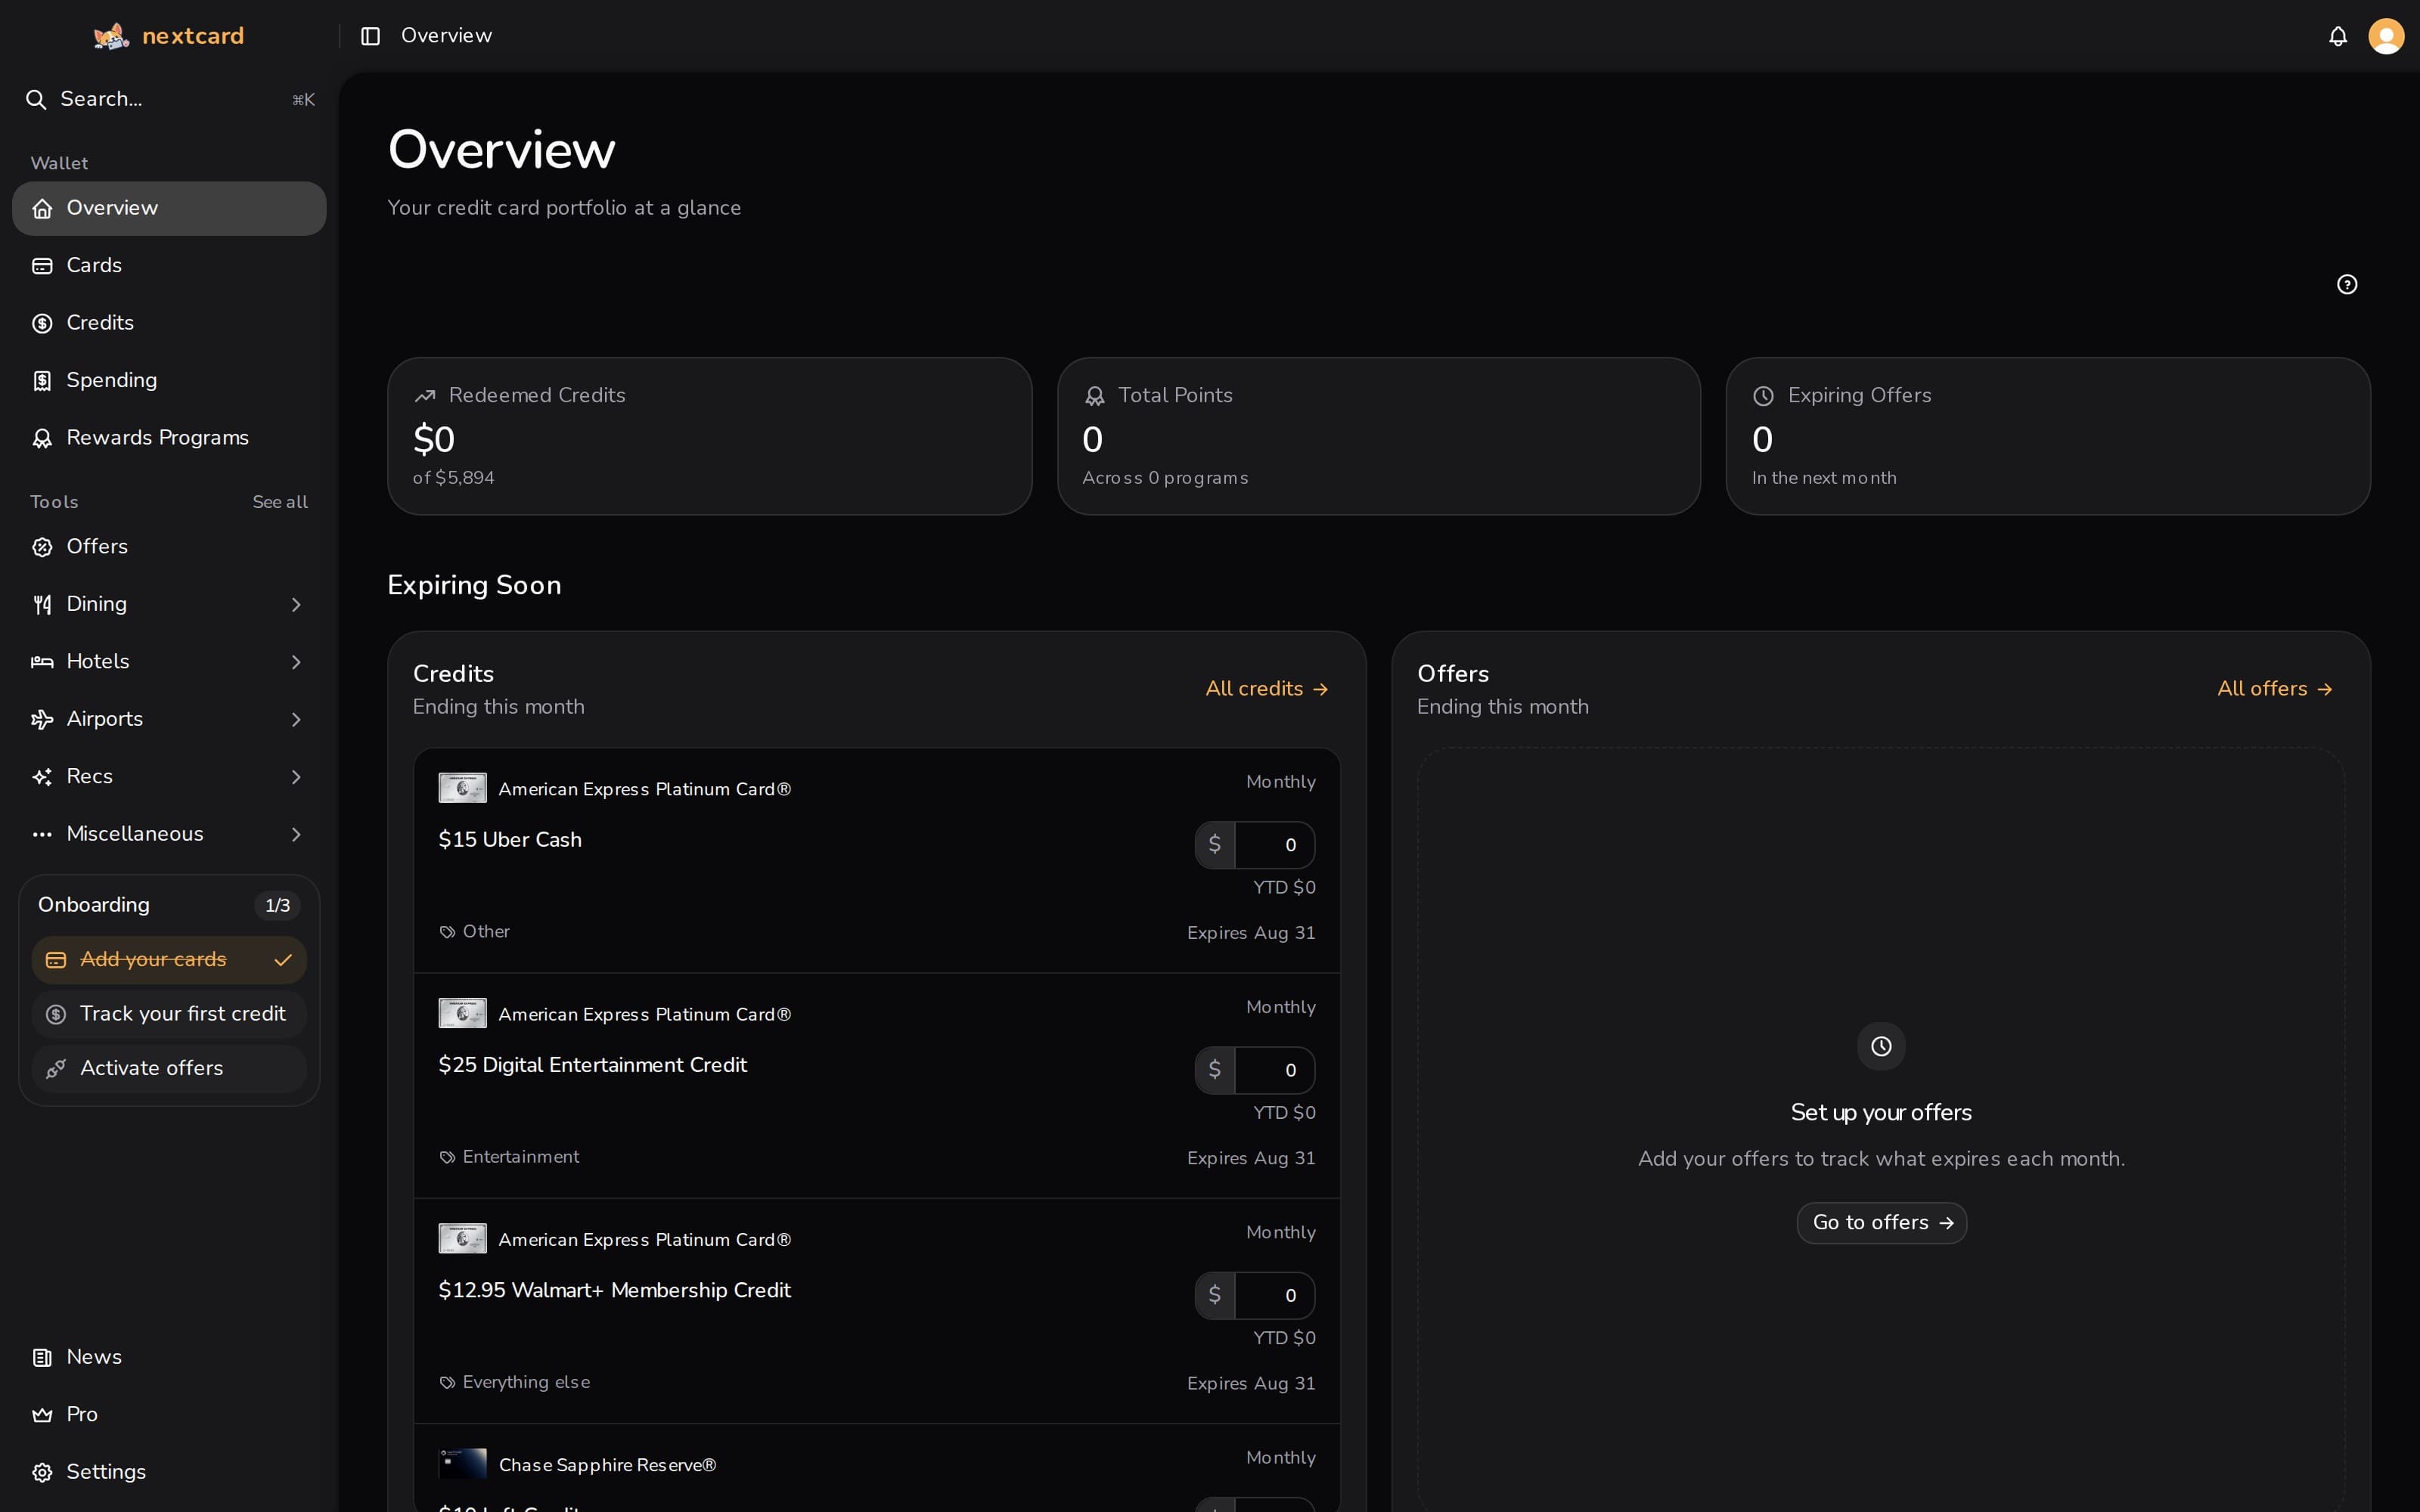Viewport: 2420px width, 1512px height.
Task: Click the Redeemed Credits trend icon
Action: [x=425, y=396]
